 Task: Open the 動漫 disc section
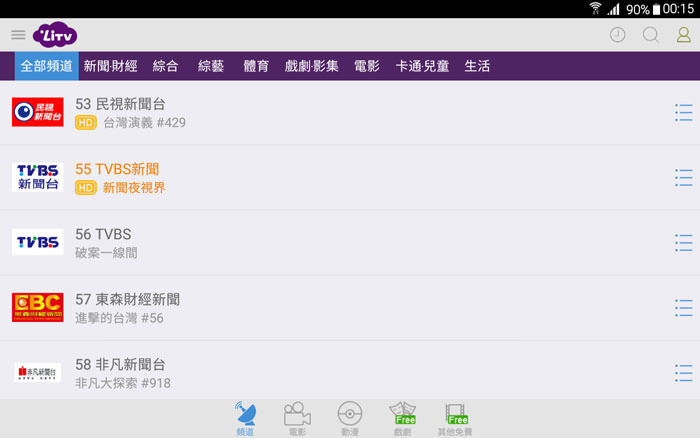click(350, 418)
